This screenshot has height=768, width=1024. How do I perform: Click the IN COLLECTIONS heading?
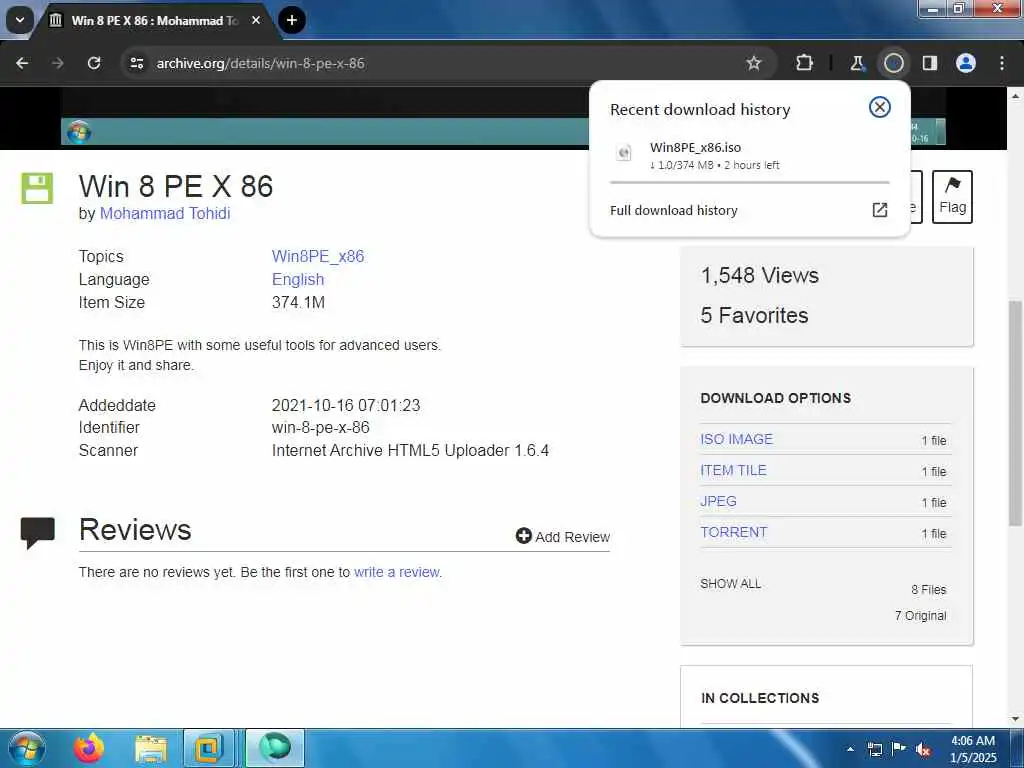760,698
